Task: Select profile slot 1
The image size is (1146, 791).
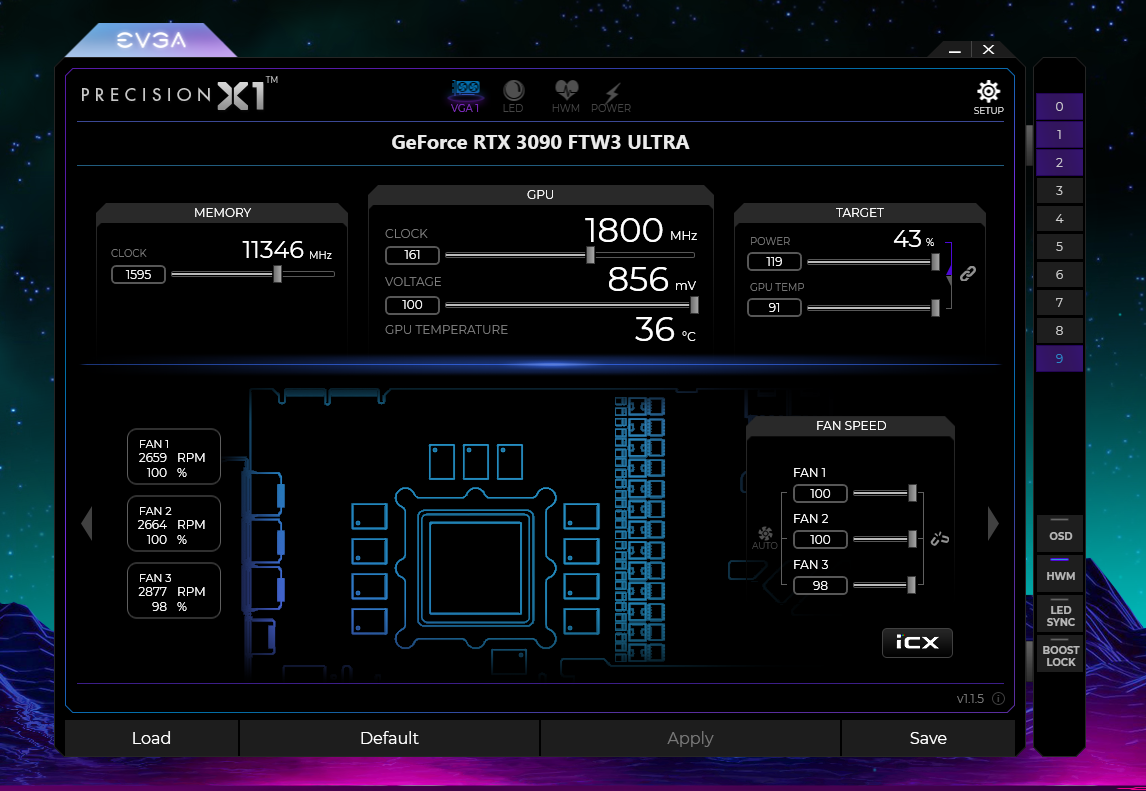Action: [x=1059, y=135]
